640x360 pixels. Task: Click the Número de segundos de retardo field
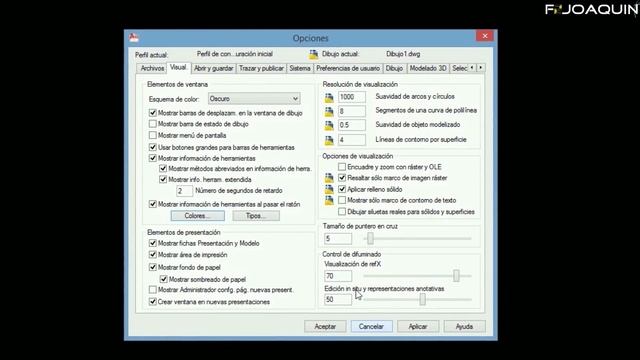coord(184,191)
